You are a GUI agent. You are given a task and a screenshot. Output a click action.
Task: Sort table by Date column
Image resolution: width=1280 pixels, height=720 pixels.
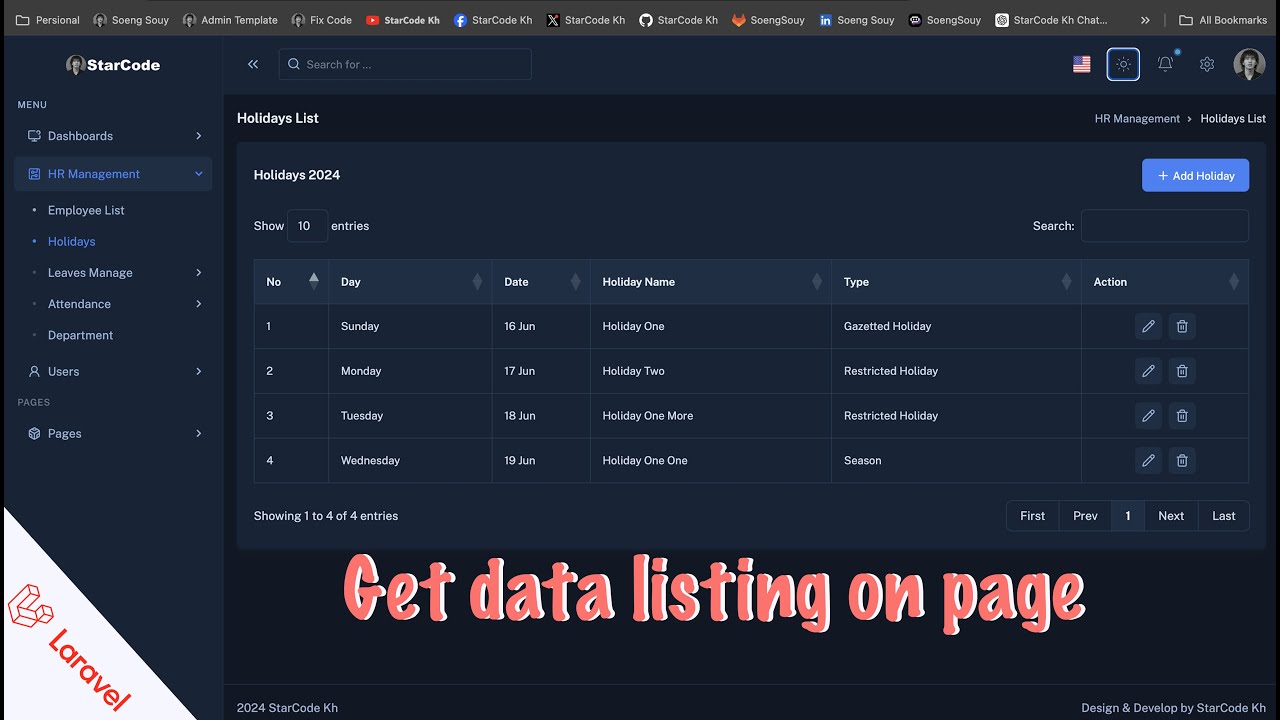pos(541,282)
